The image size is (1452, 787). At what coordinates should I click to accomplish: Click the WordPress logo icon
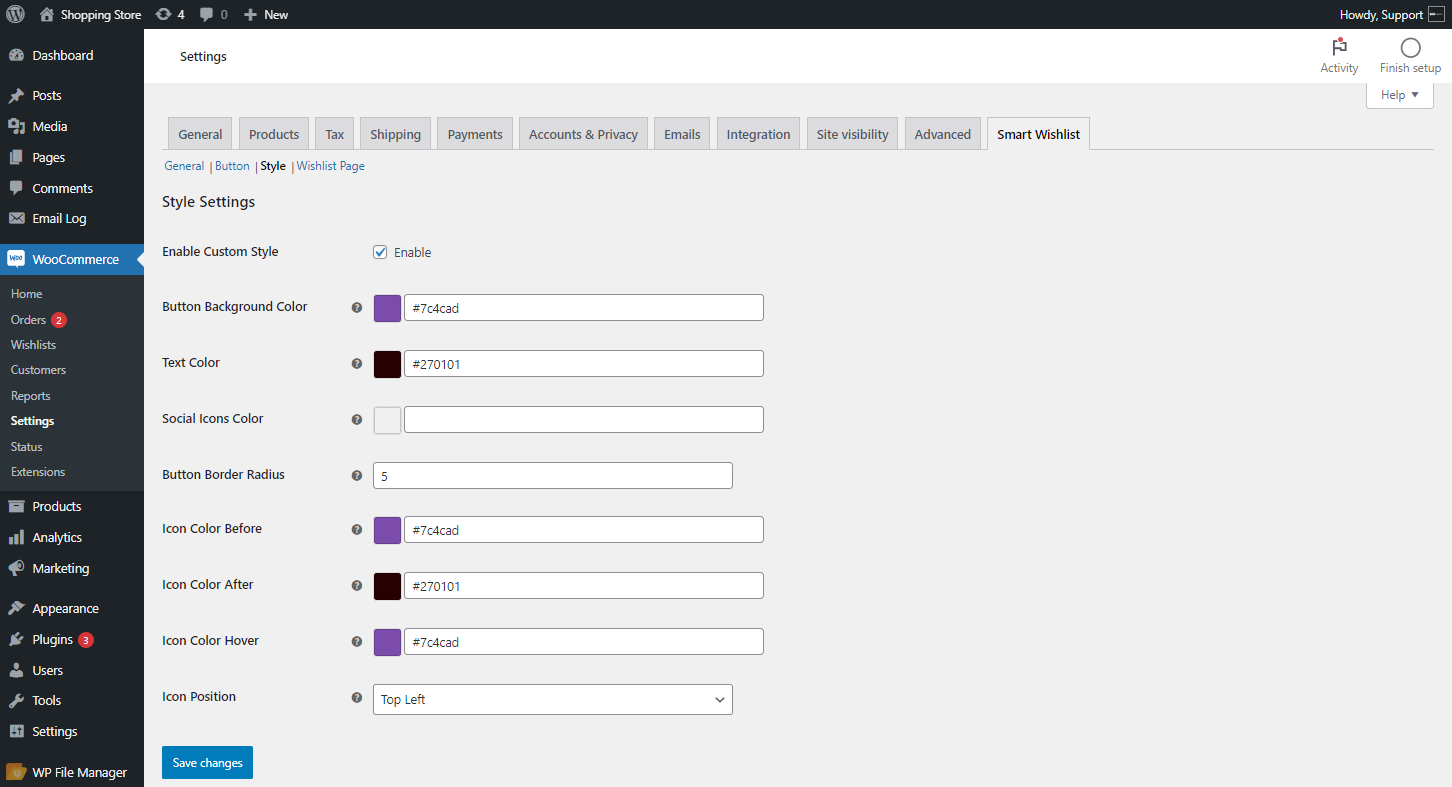pyautogui.click(x=16, y=15)
